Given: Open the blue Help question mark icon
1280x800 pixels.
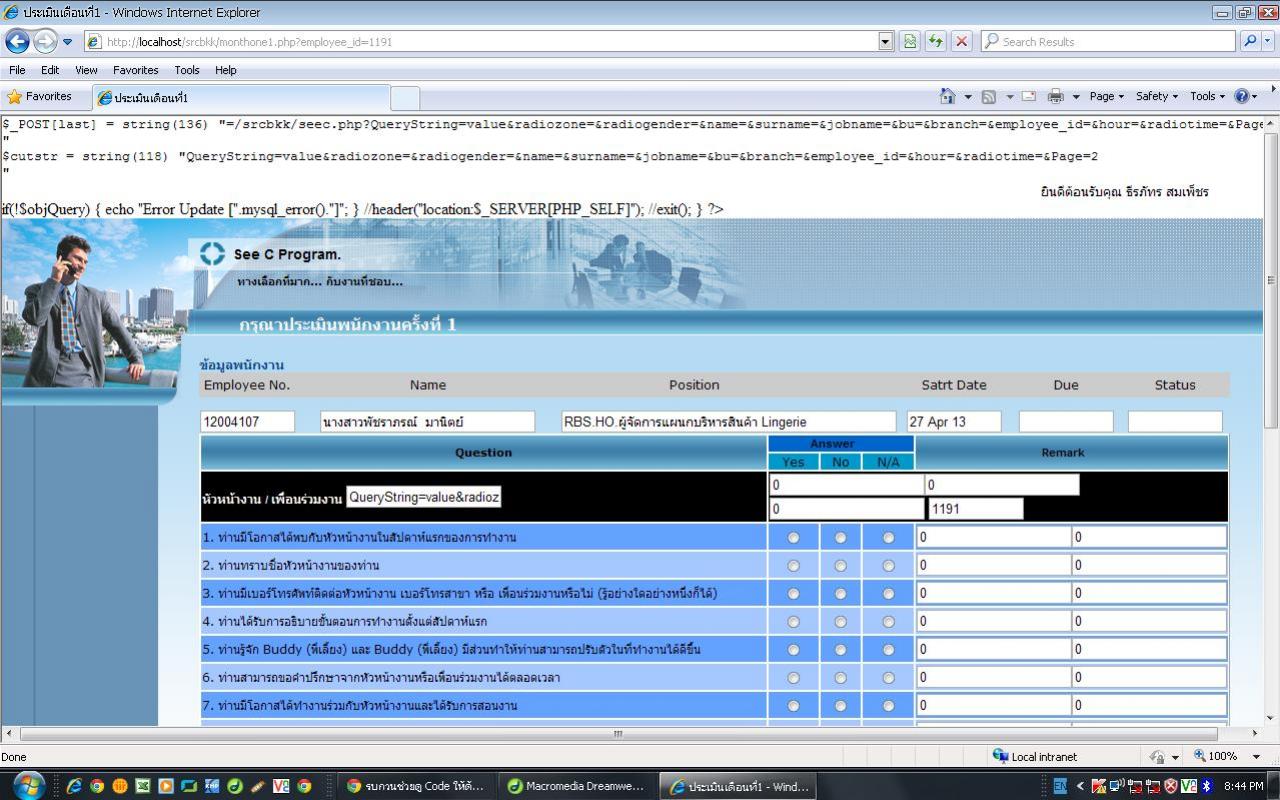Looking at the screenshot, I should pos(1242,96).
